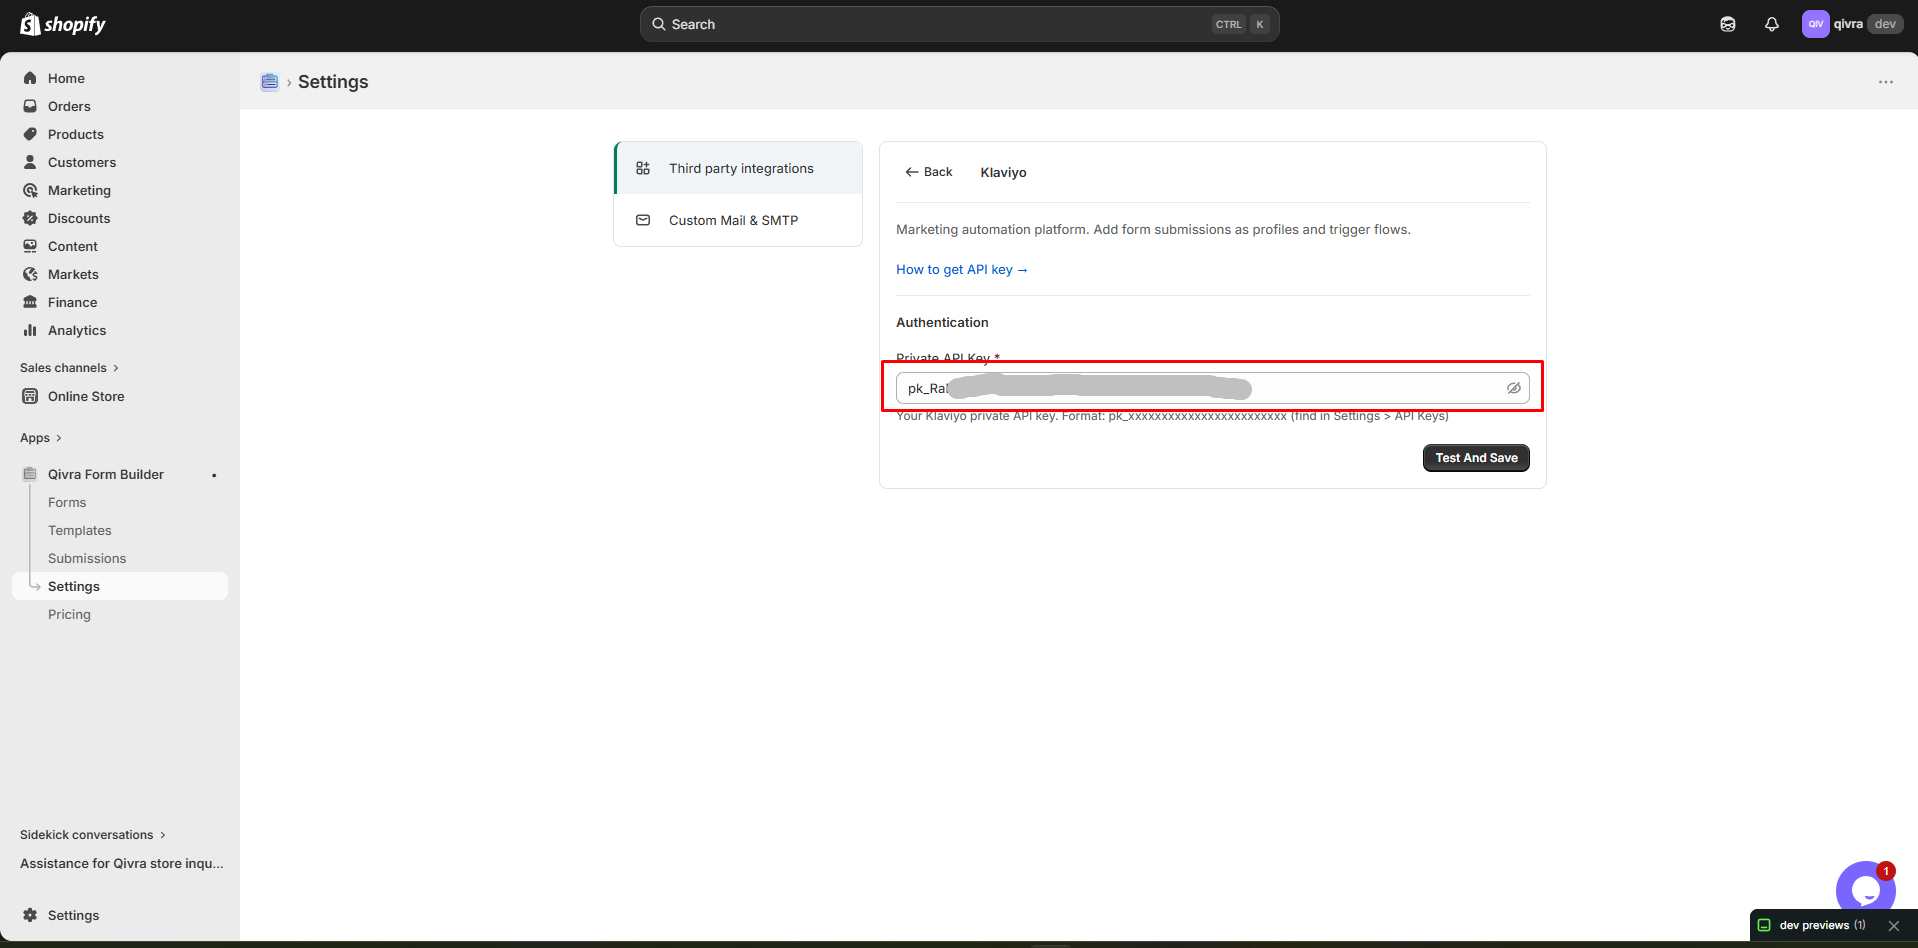Click the Markets globe icon
1918x948 pixels.
30,274
